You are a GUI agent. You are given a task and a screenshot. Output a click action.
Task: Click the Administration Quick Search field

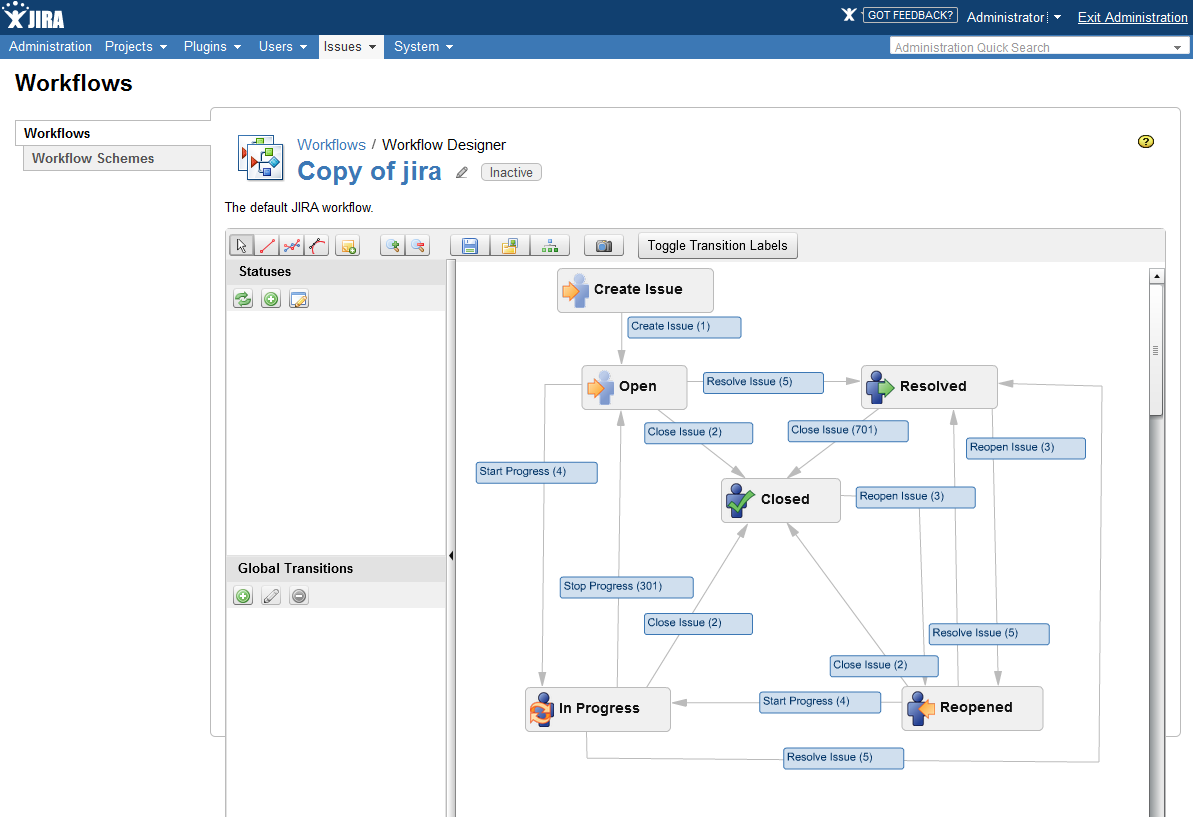pyautogui.click(x=1028, y=47)
